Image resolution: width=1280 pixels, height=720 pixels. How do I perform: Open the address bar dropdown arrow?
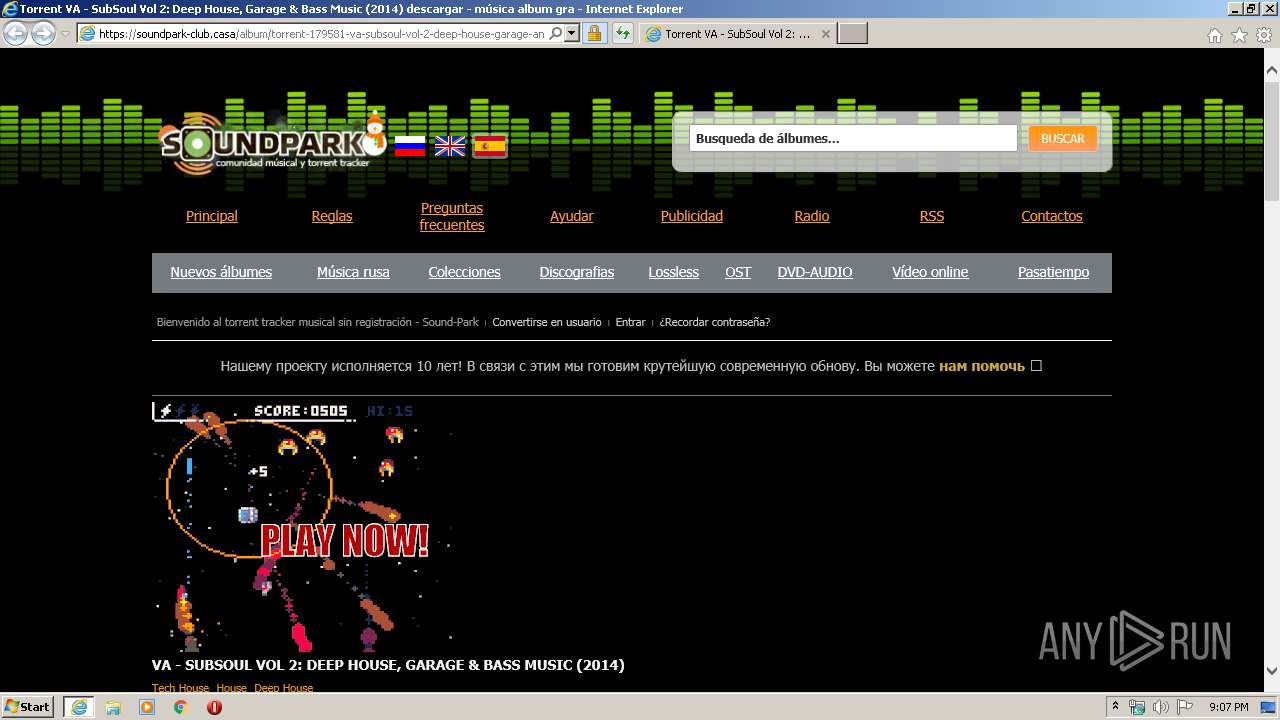[572, 34]
